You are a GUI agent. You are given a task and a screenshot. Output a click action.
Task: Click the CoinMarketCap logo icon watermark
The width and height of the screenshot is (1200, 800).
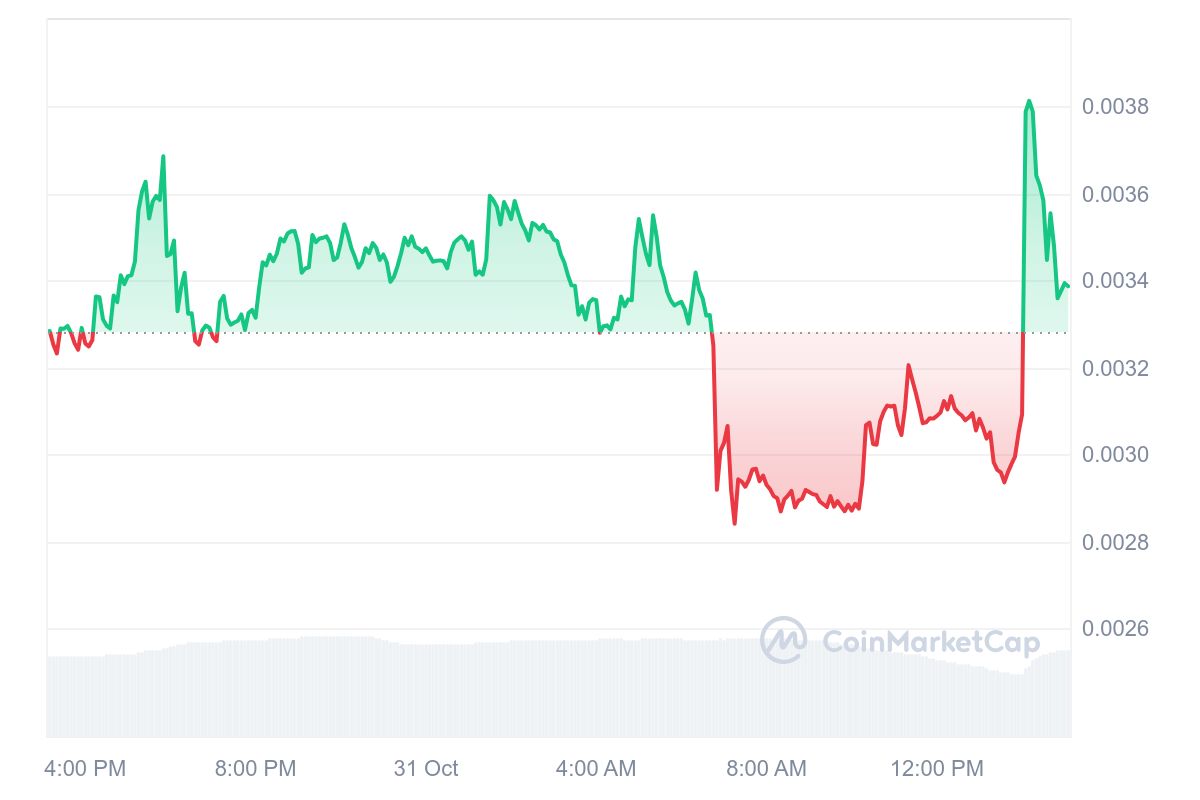point(783,640)
